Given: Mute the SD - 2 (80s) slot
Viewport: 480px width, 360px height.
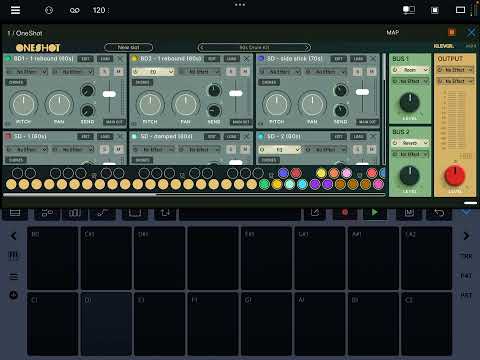Looking at the screenshot, I should click(x=371, y=149).
